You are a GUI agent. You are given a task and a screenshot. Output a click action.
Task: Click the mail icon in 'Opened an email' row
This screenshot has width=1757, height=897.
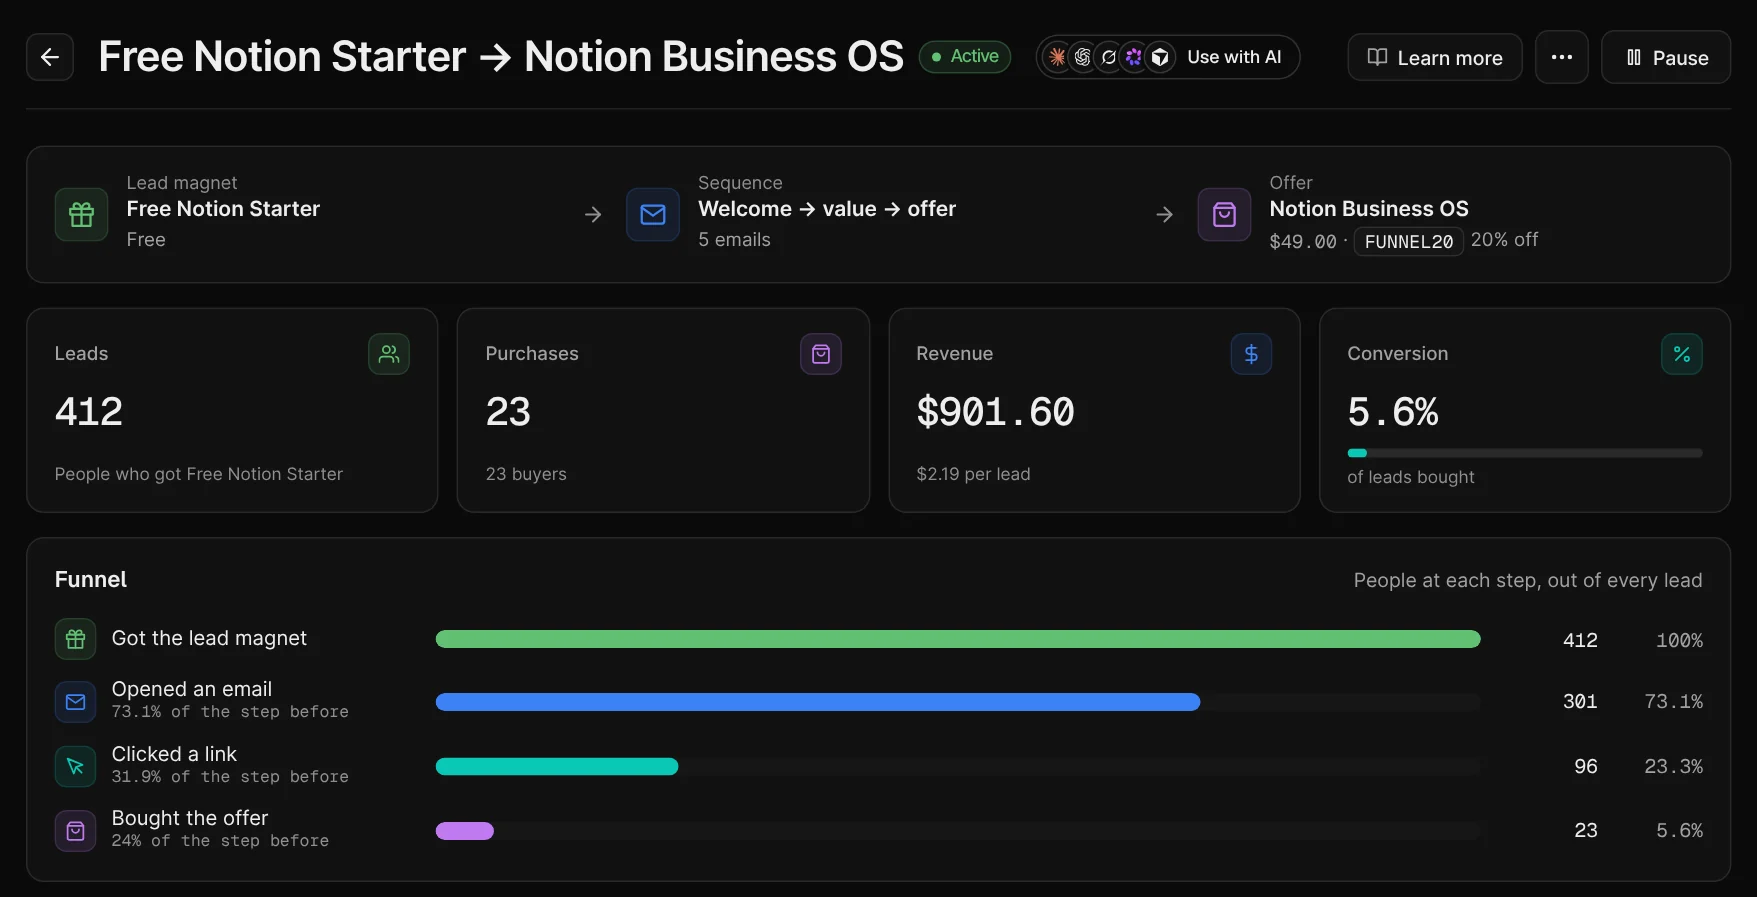pos(75,702)
